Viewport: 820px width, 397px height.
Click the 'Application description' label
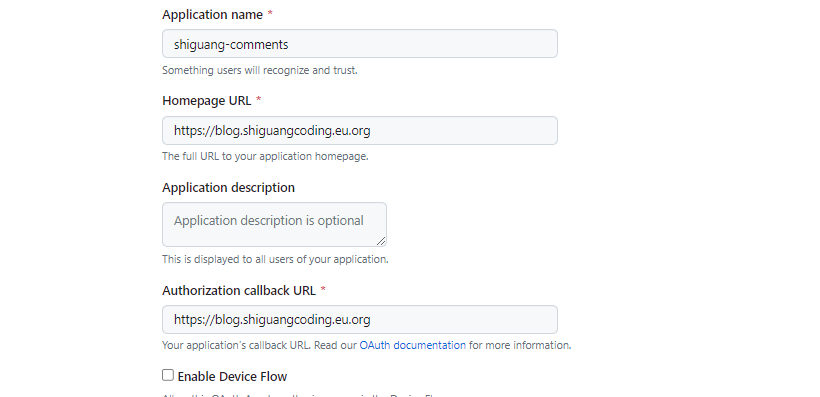[x=229, y=187]
